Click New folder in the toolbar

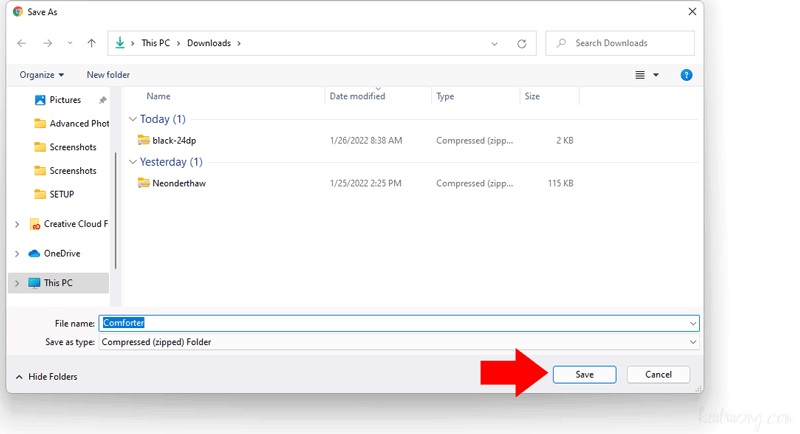click(x=108, y=75)
